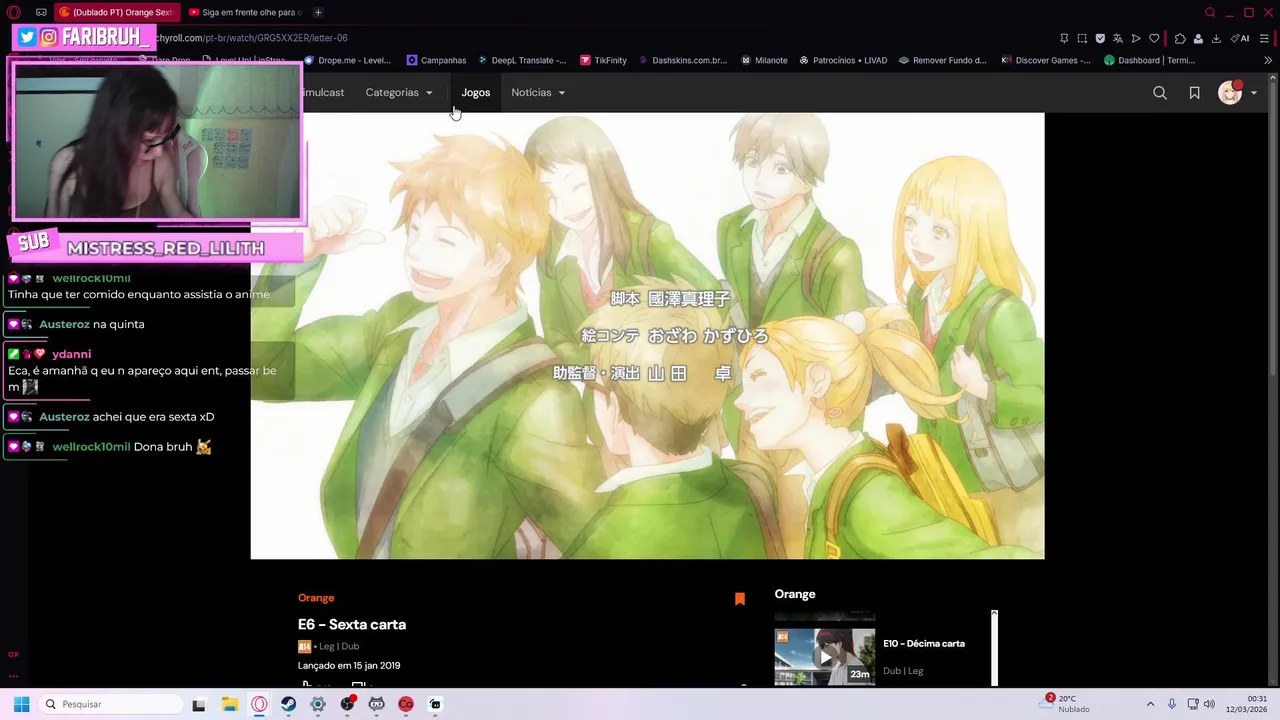Open the Crunchyroll search icon
1280x720 pixels.
click(x=1160, y=93)
